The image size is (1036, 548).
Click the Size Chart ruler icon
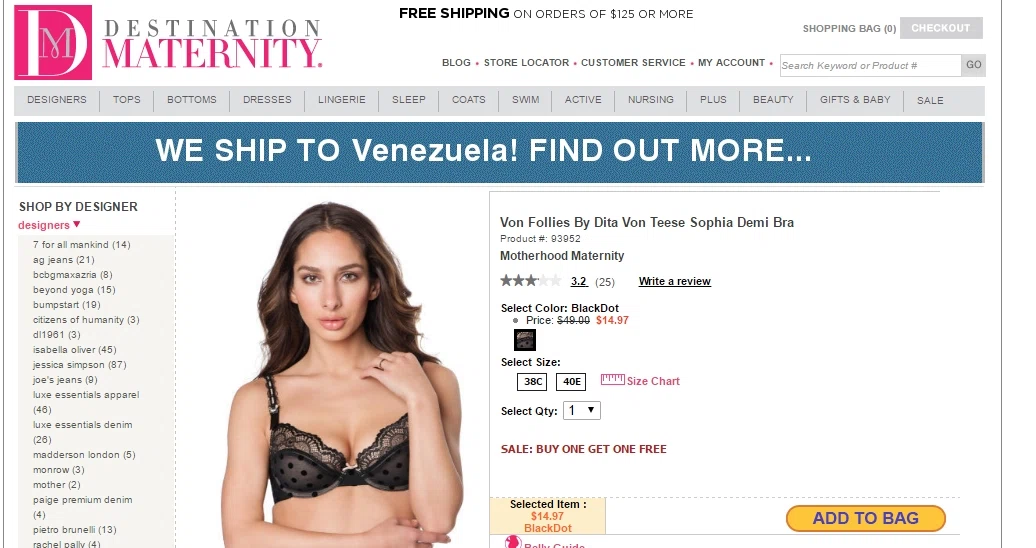(x=612, y=379)
